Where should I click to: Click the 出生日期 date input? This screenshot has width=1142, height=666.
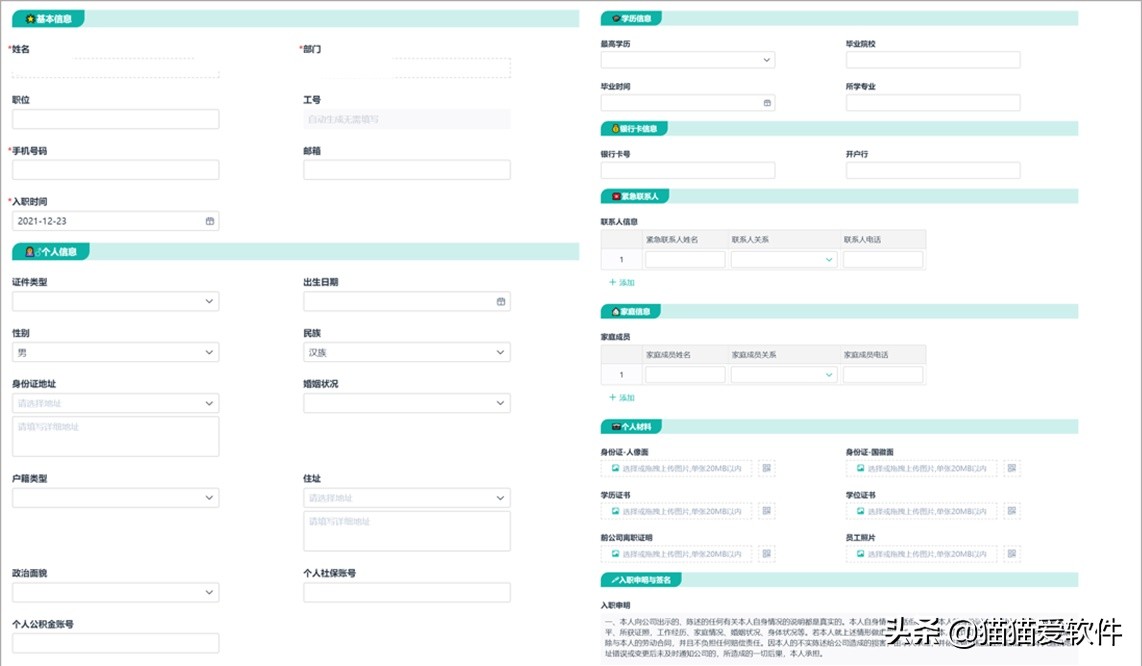point(407,301)
